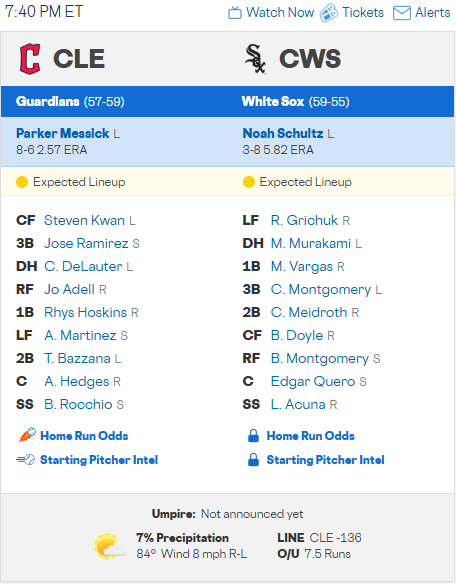
Task: Click the White Sox team logo
Action: click(255, 59)
